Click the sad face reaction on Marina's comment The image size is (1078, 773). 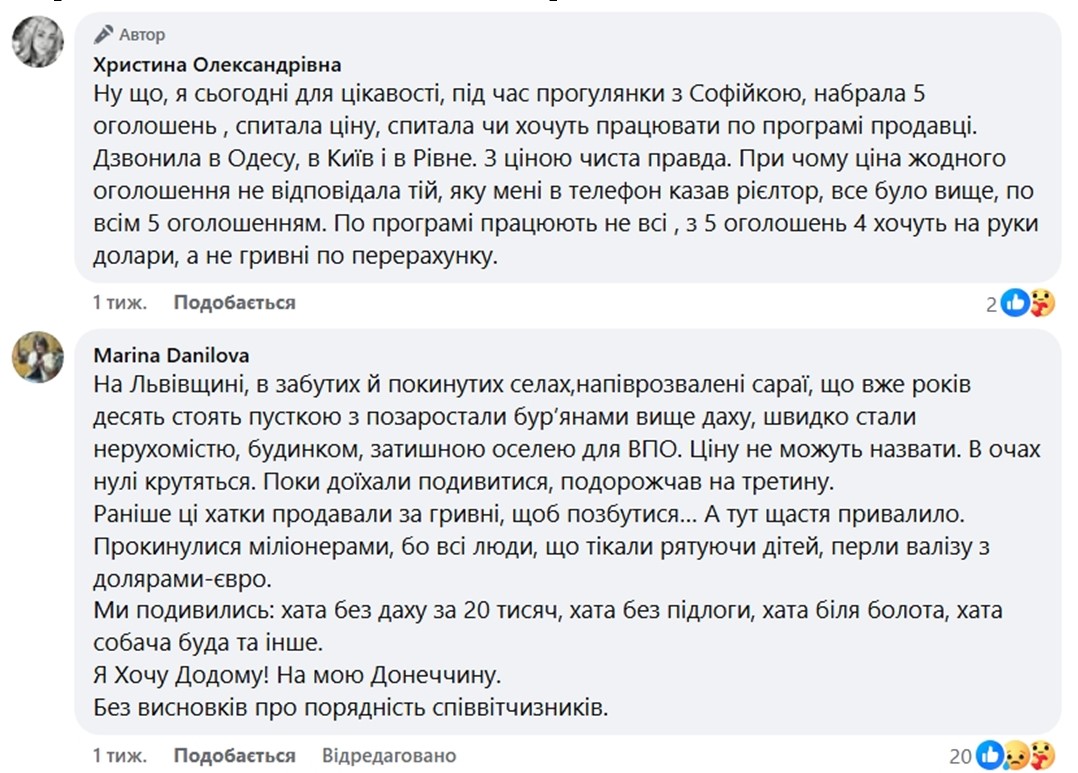(1016, 756)
